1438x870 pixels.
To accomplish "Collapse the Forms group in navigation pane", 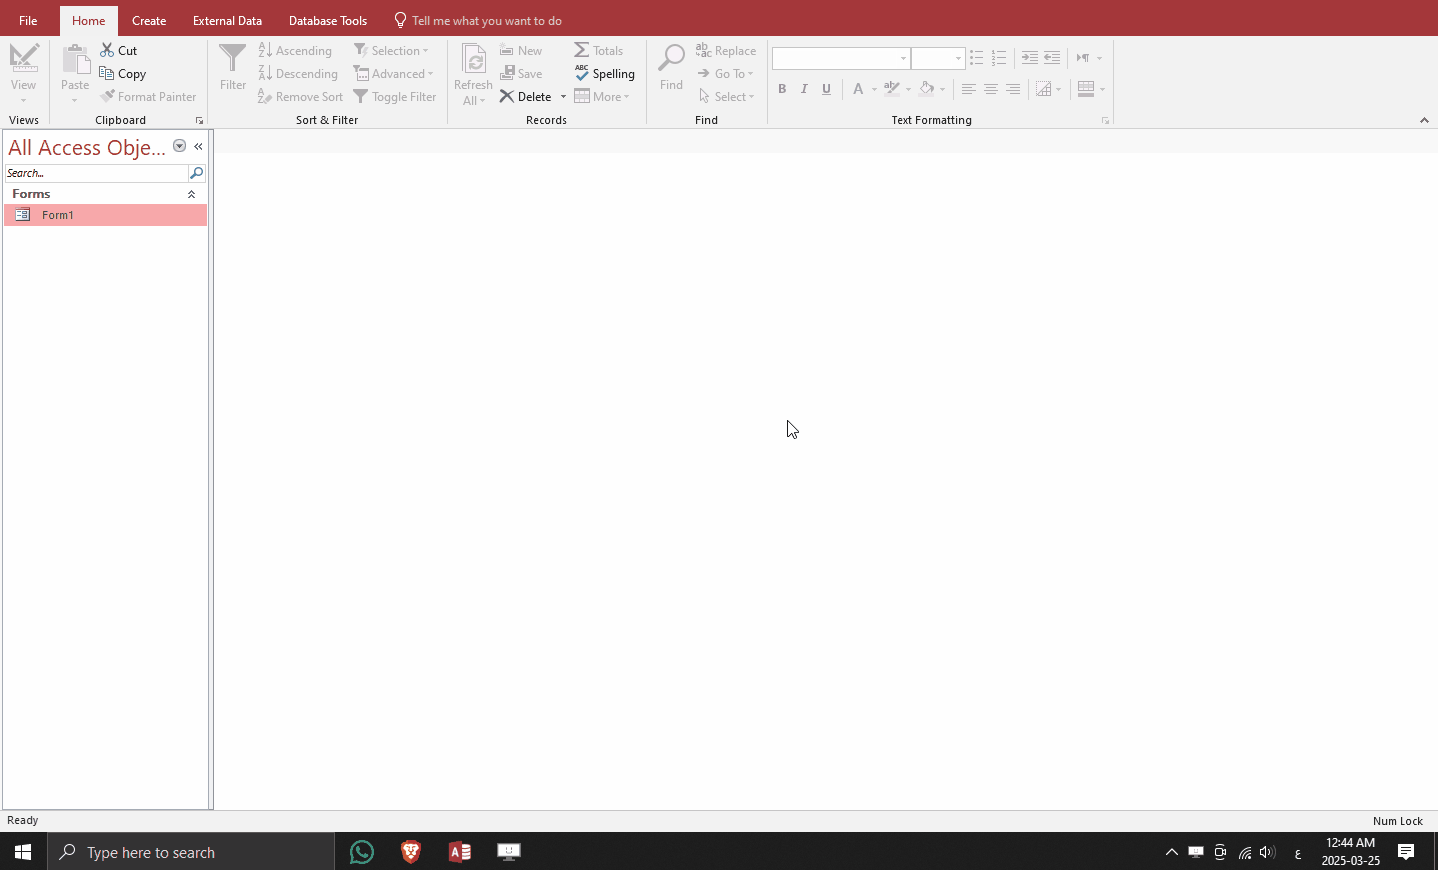I will 191,194.
